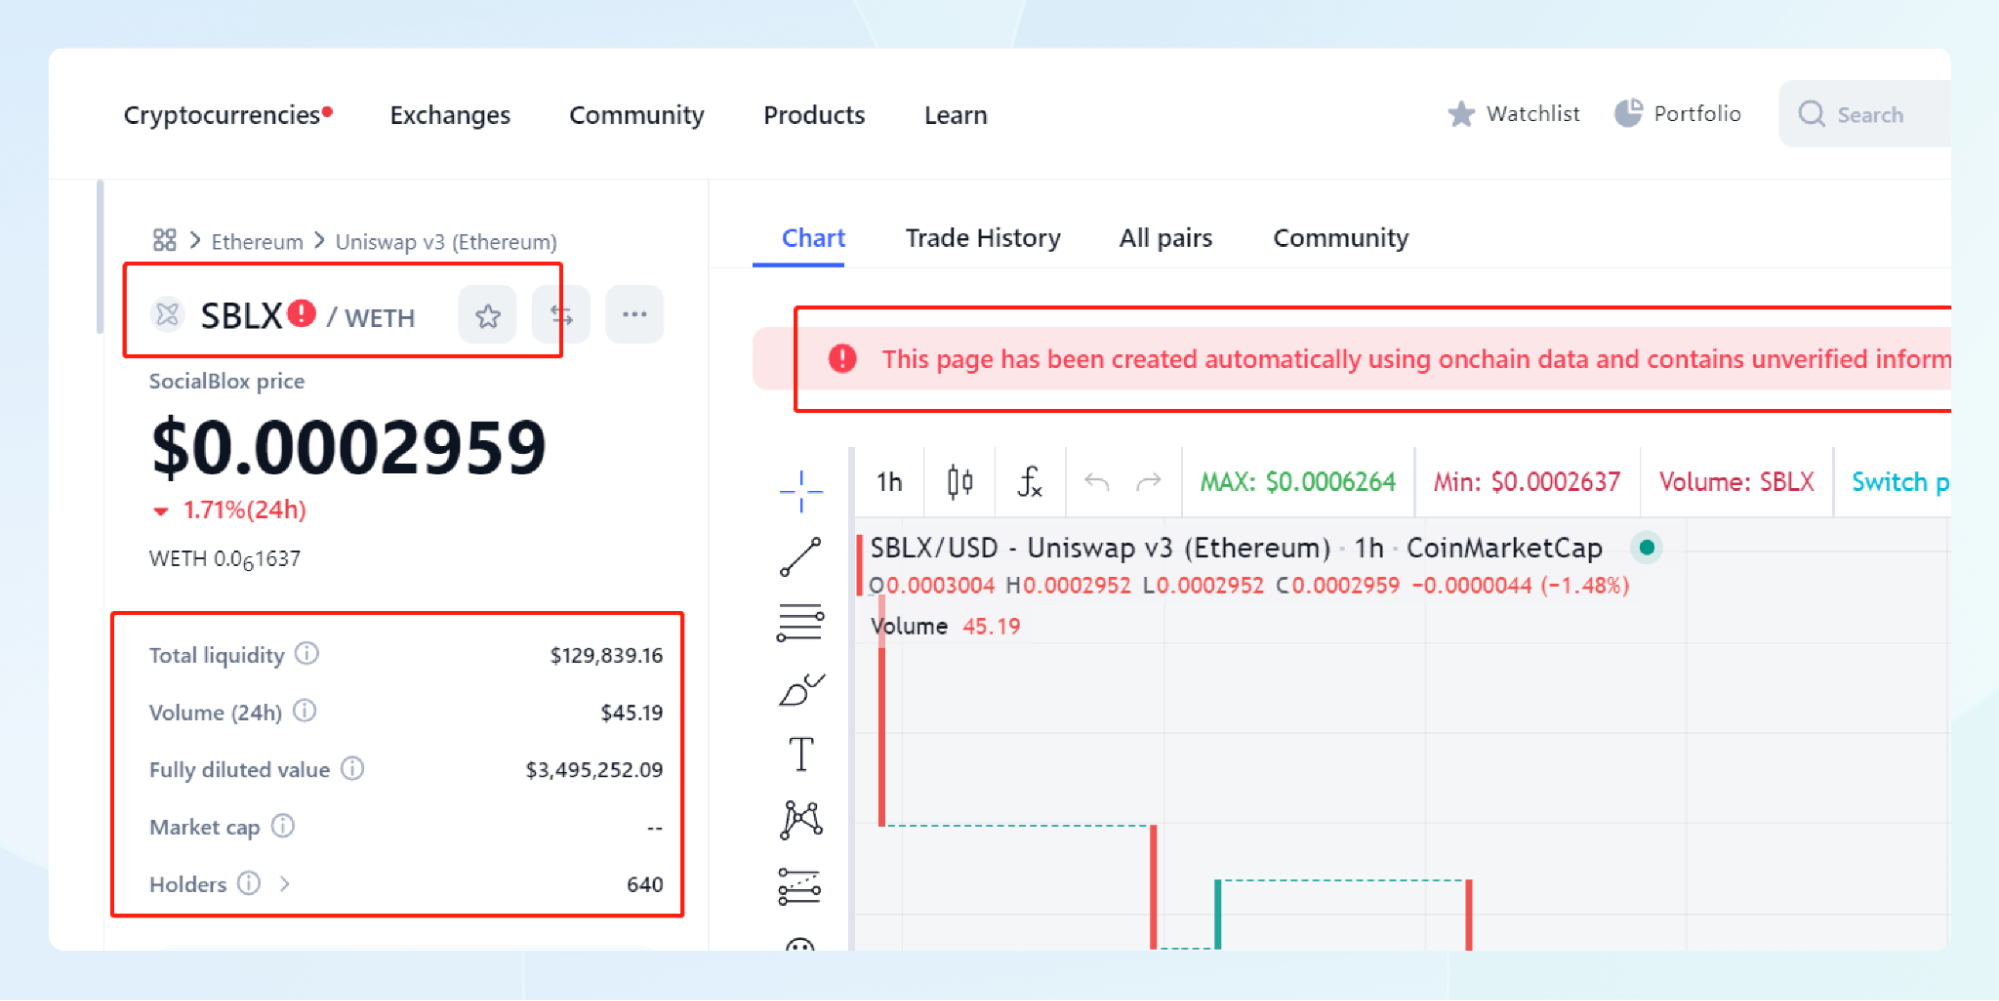Add SBLX pair to watchlist star
Screen dimensions: 1999x1001
488,316
